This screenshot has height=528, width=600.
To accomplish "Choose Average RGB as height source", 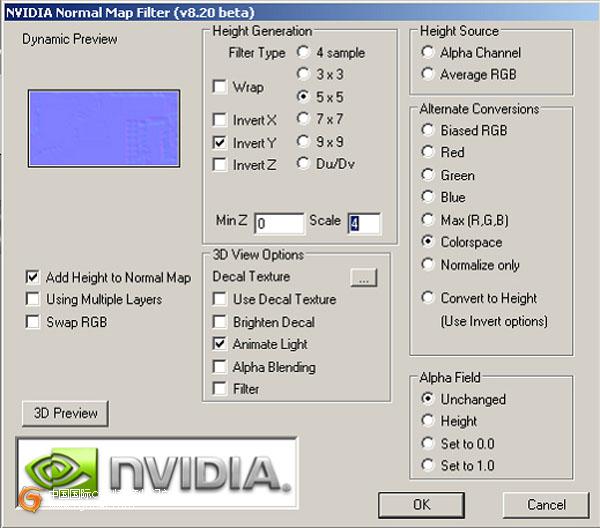I will (x=427, y=74).
